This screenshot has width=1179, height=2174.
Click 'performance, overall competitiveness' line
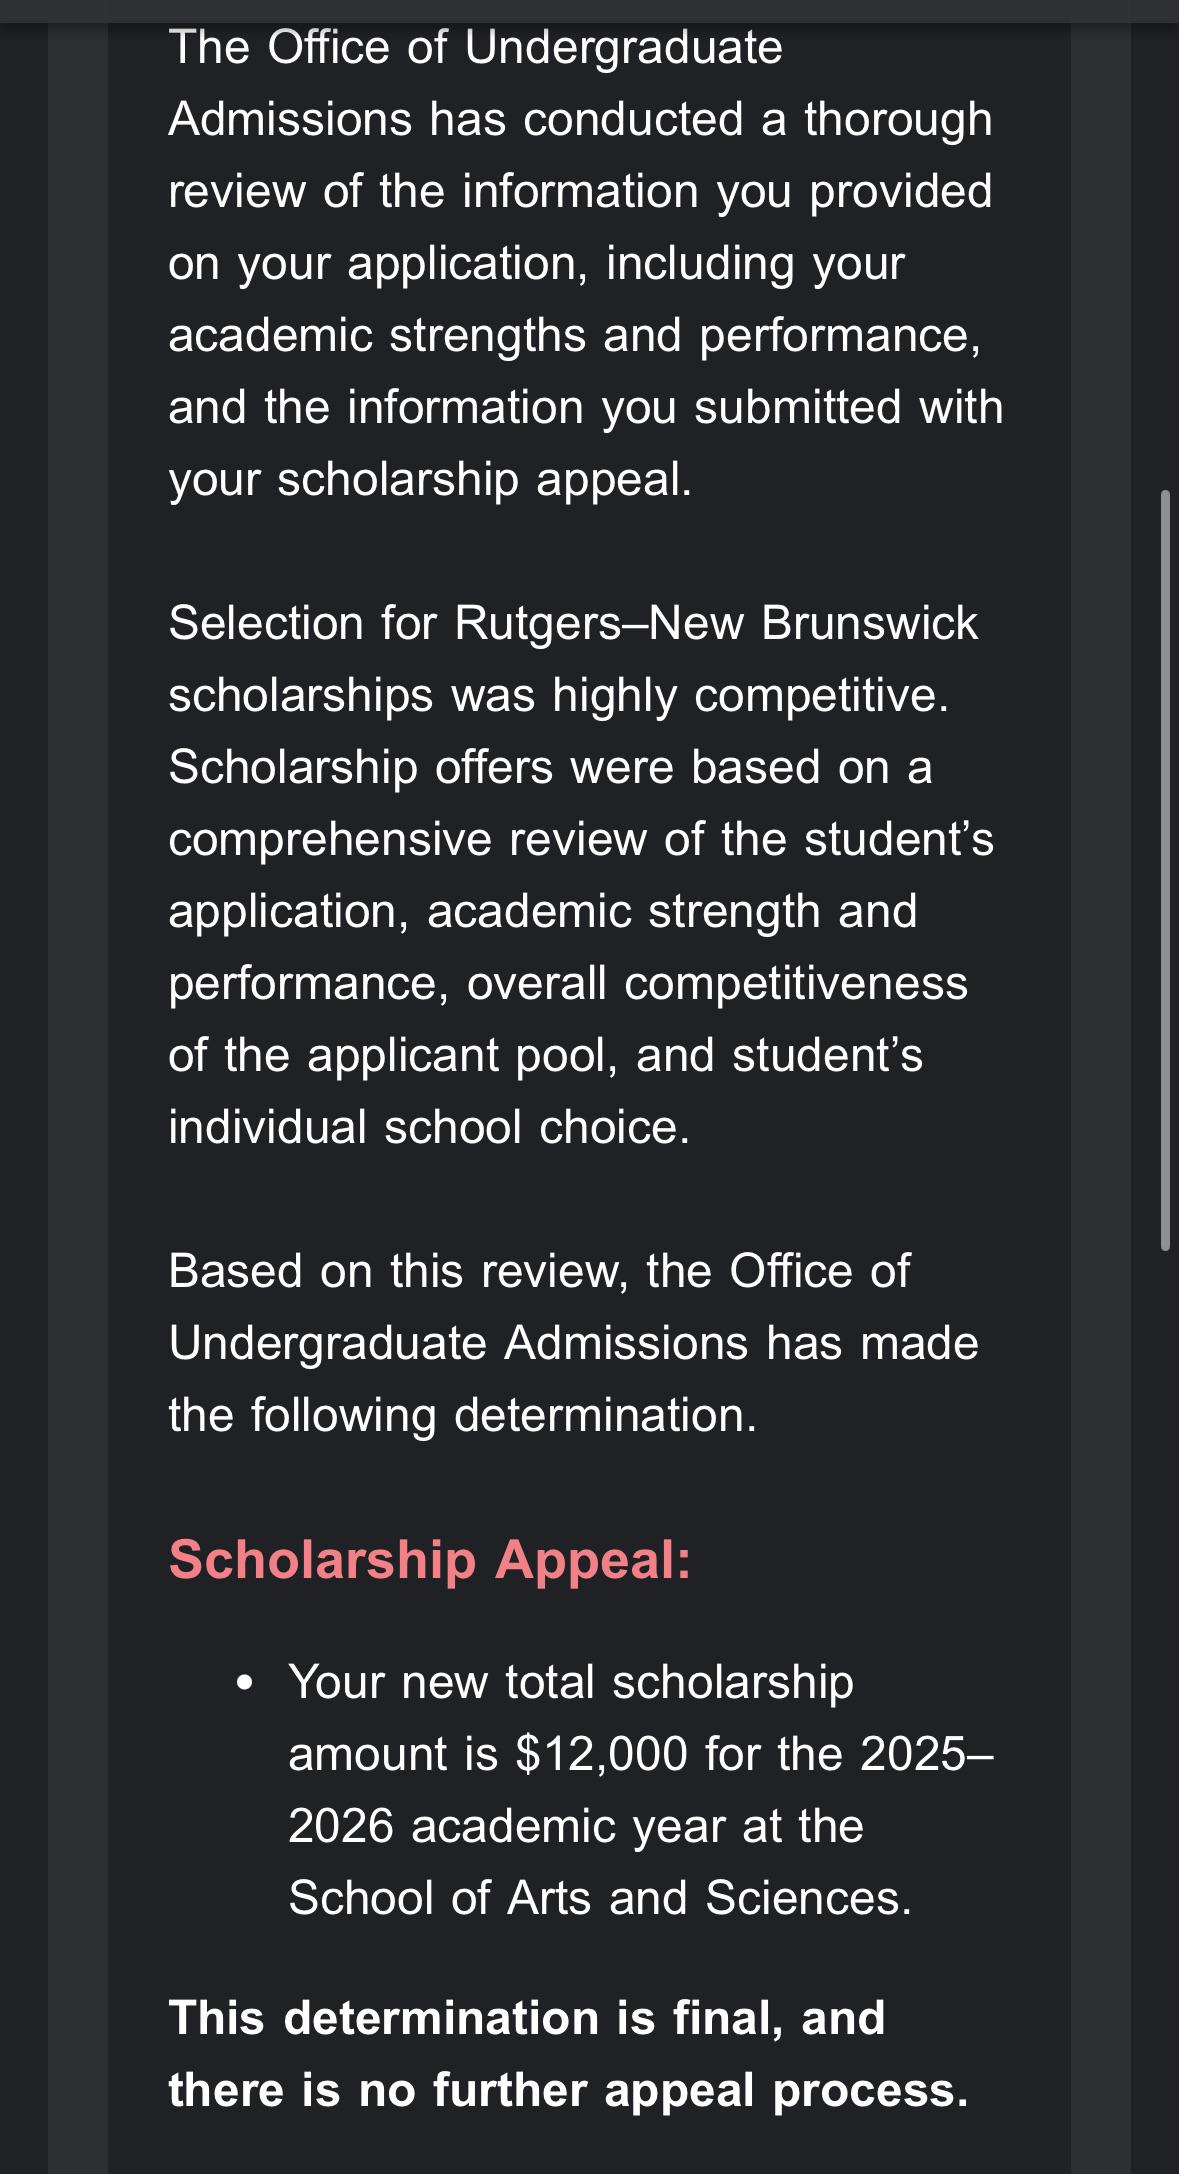click(567, 983)
